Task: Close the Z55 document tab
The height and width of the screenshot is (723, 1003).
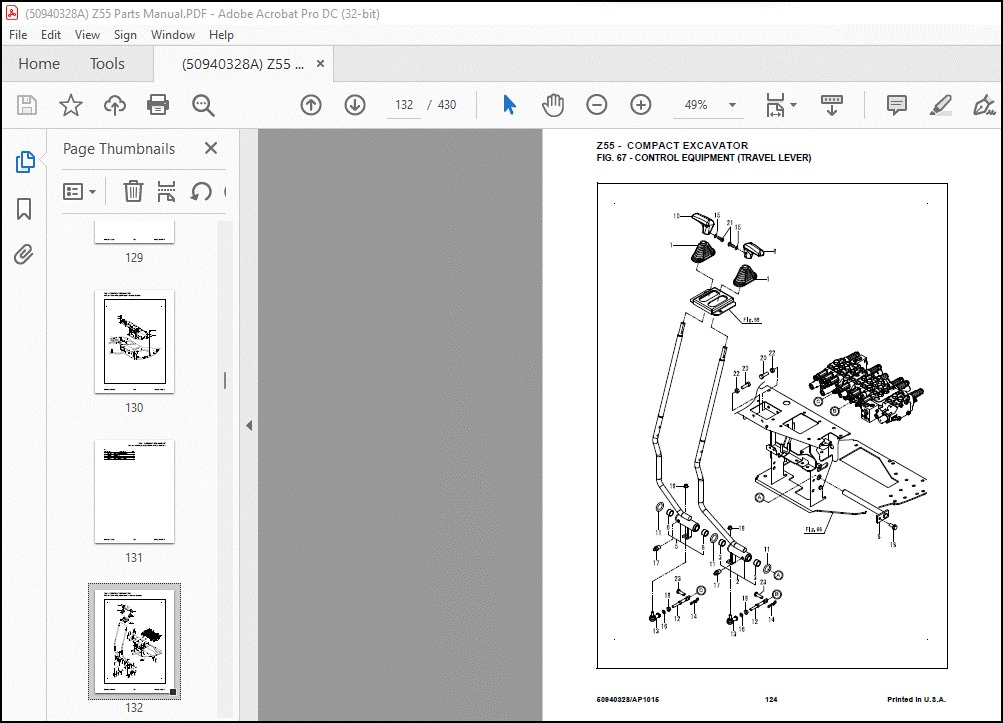Action: click(320, 64)
